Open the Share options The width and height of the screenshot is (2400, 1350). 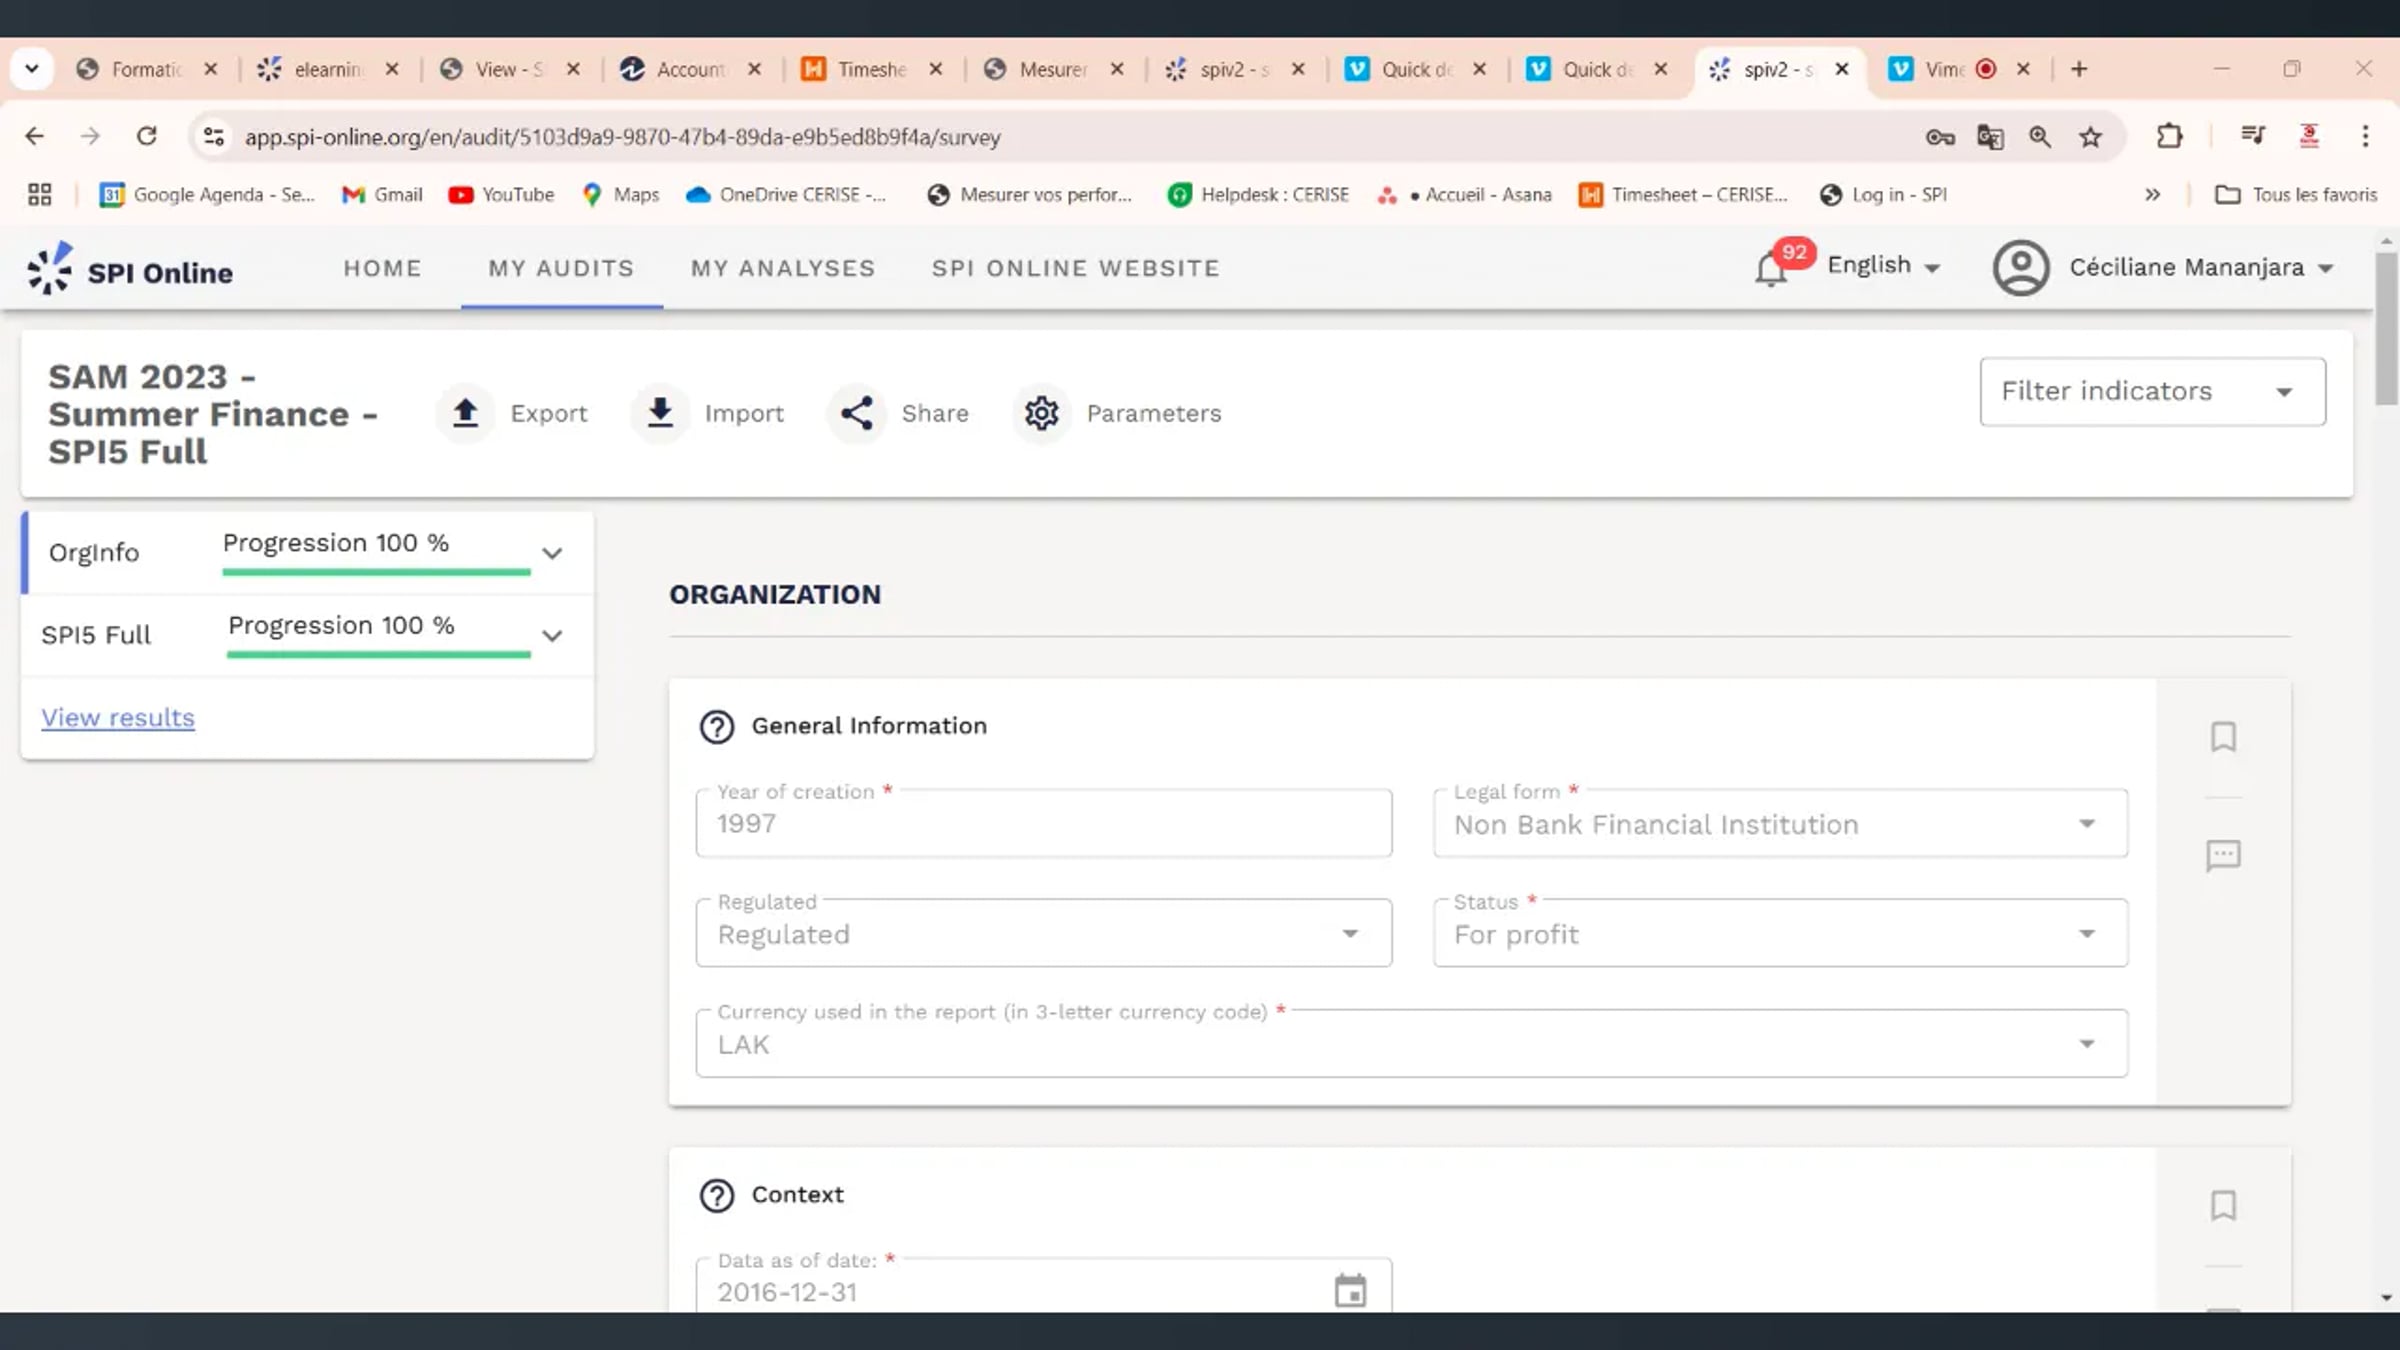(856, 413)
